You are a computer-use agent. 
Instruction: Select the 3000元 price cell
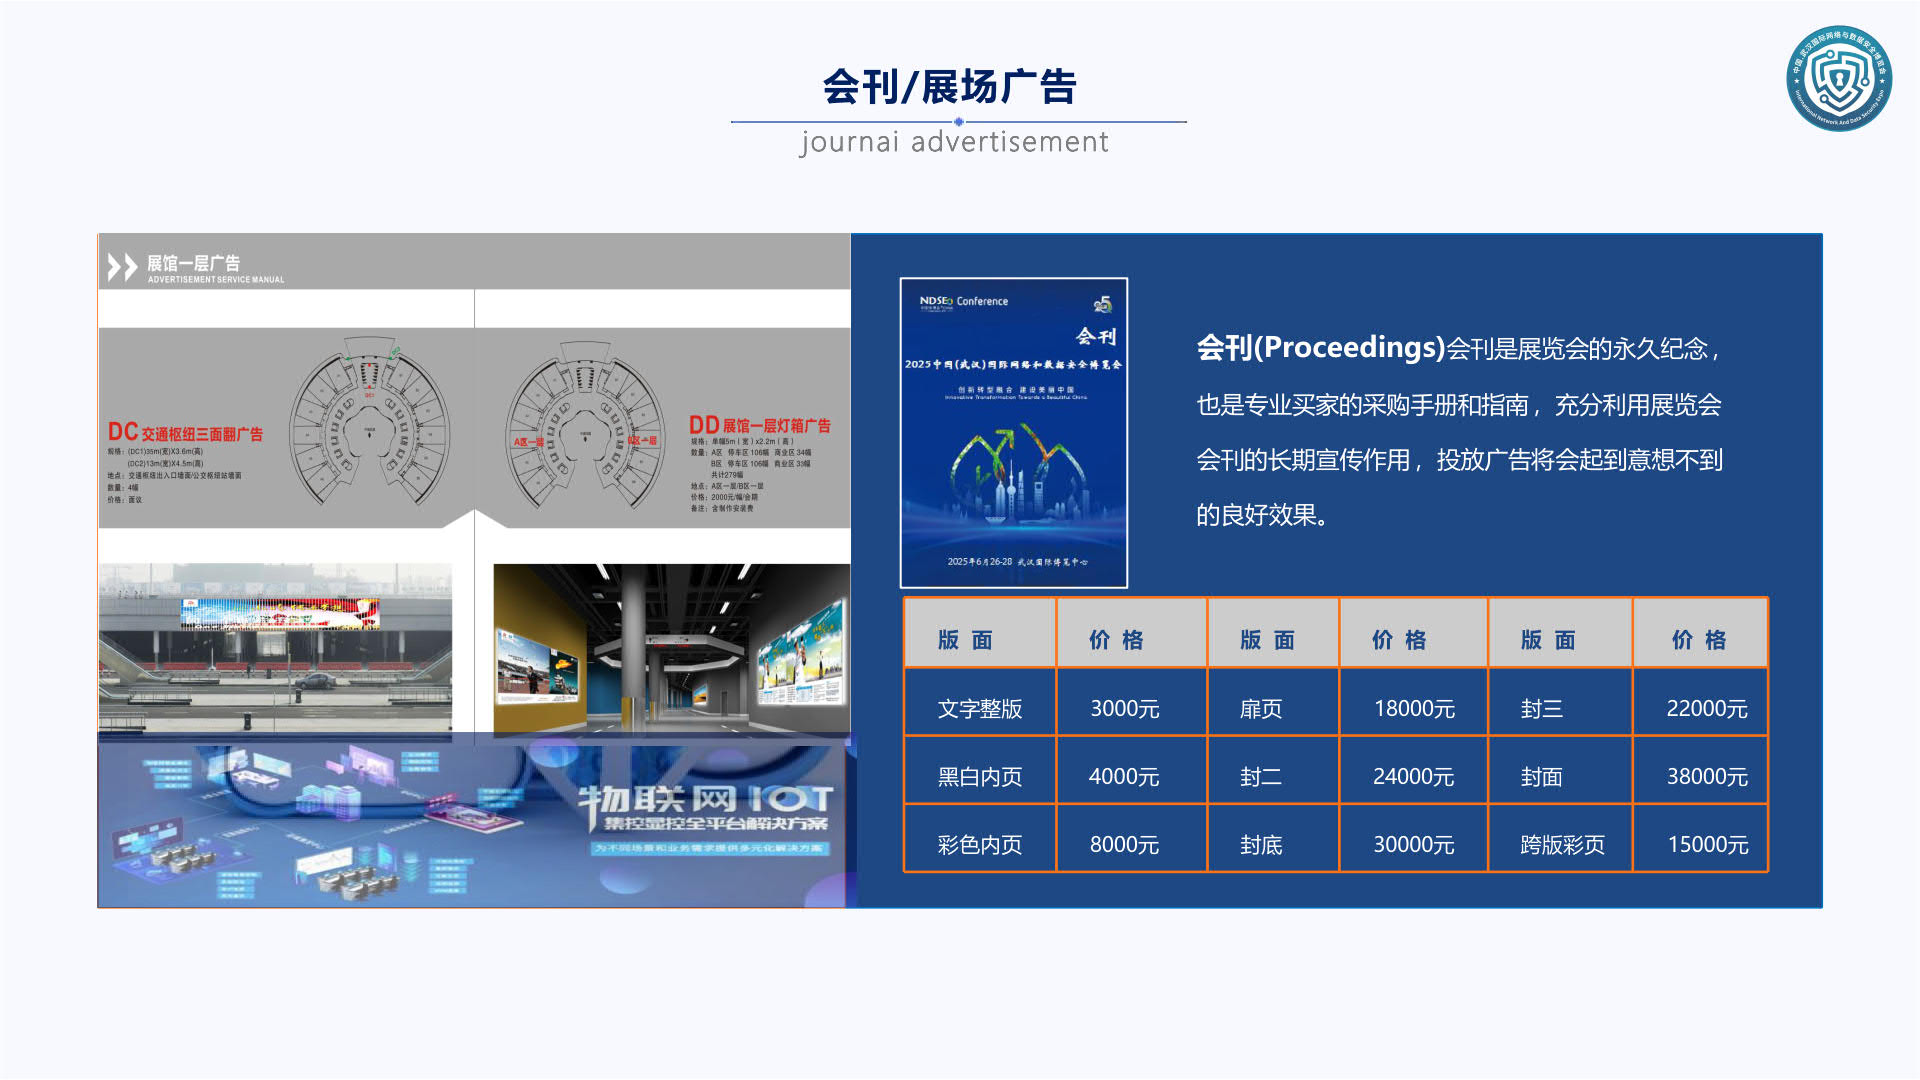pos(1124,709)
